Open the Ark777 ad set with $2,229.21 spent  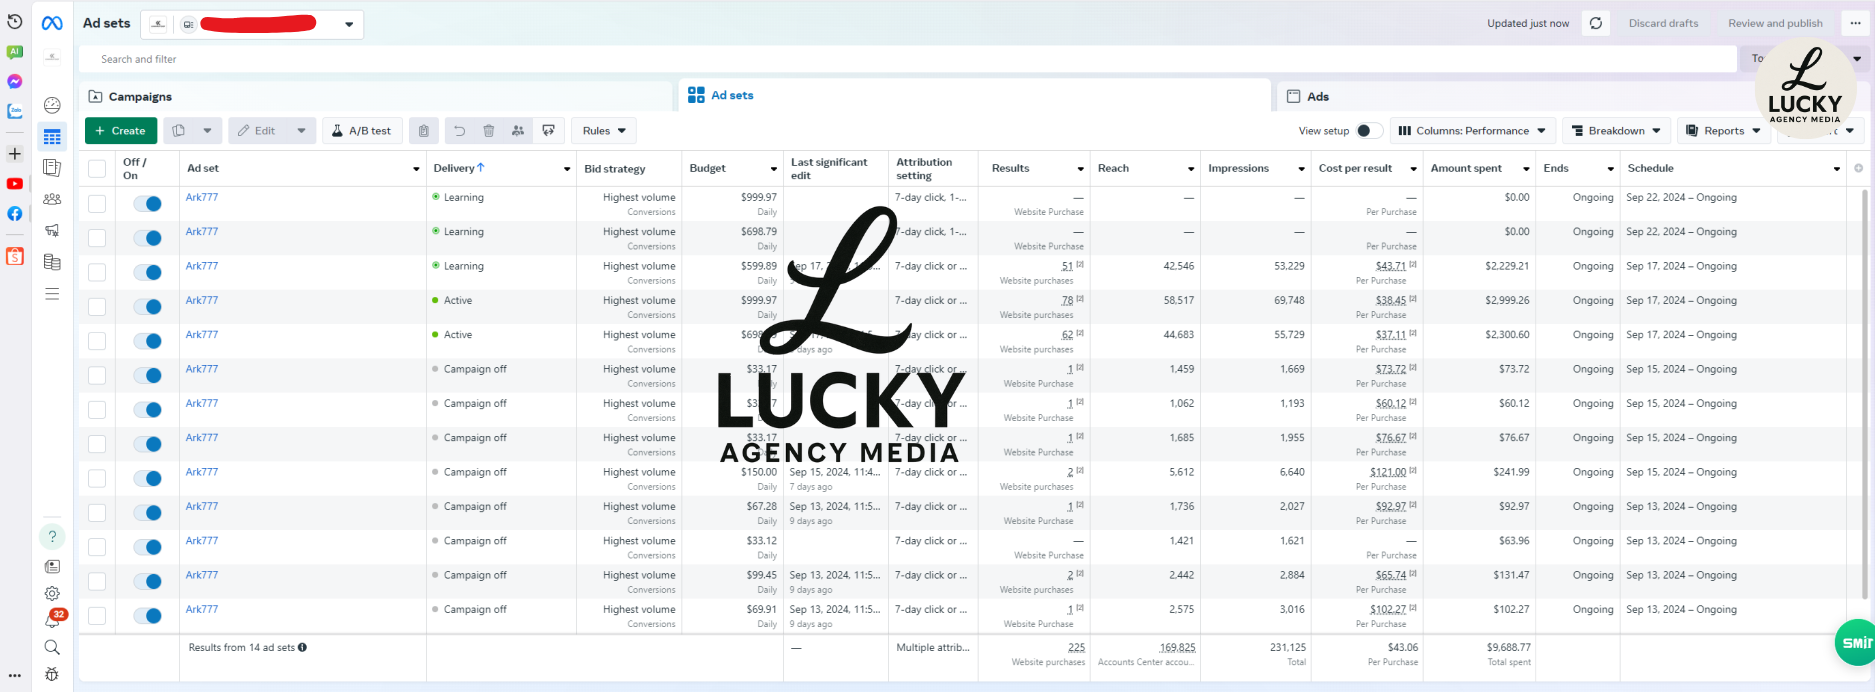202,266
